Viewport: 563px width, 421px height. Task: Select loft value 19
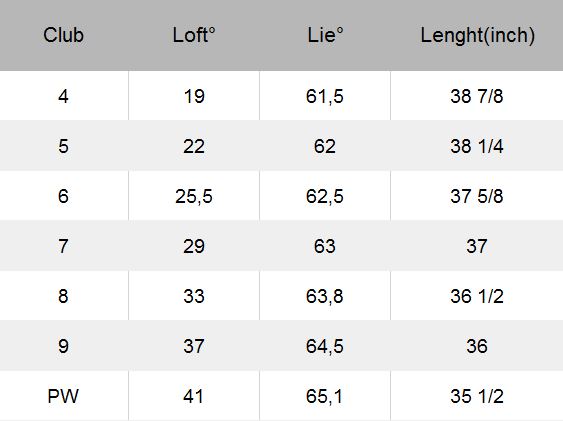[194, 96]
